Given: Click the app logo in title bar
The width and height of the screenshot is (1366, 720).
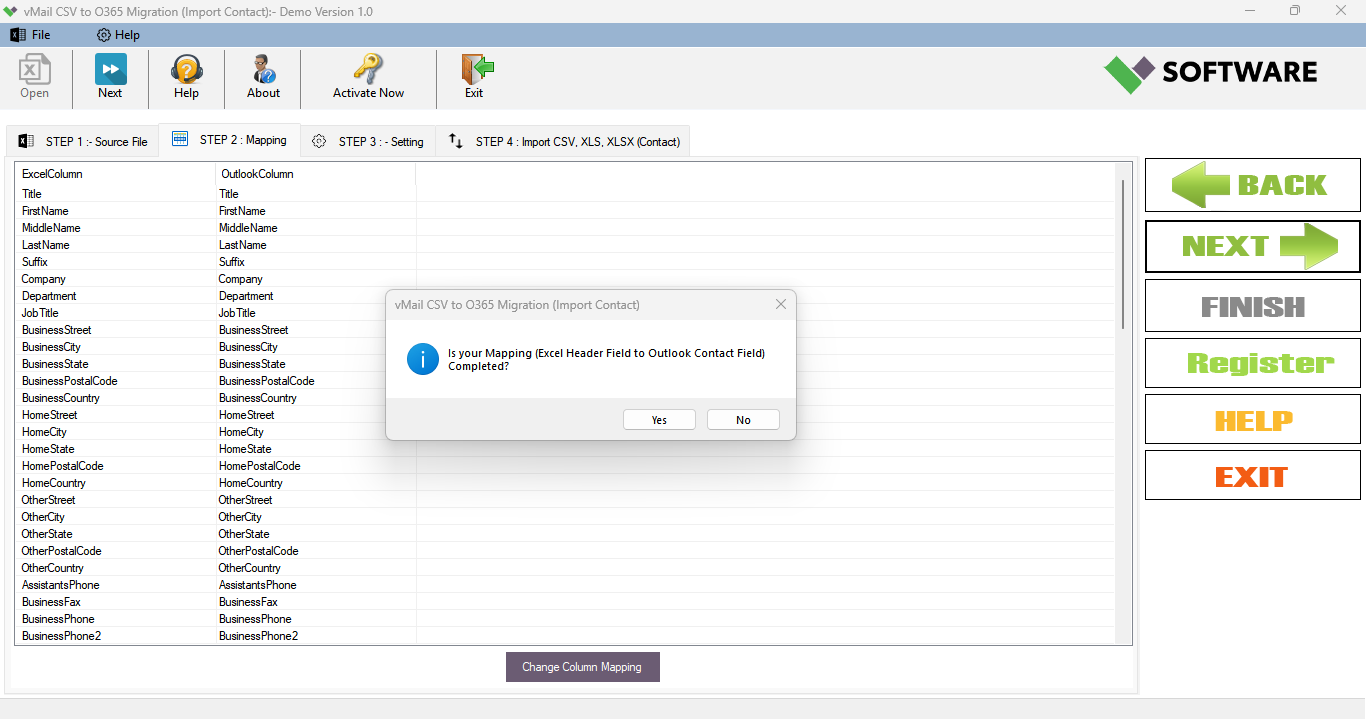Looking at the screenshot, I should point(11,11).
